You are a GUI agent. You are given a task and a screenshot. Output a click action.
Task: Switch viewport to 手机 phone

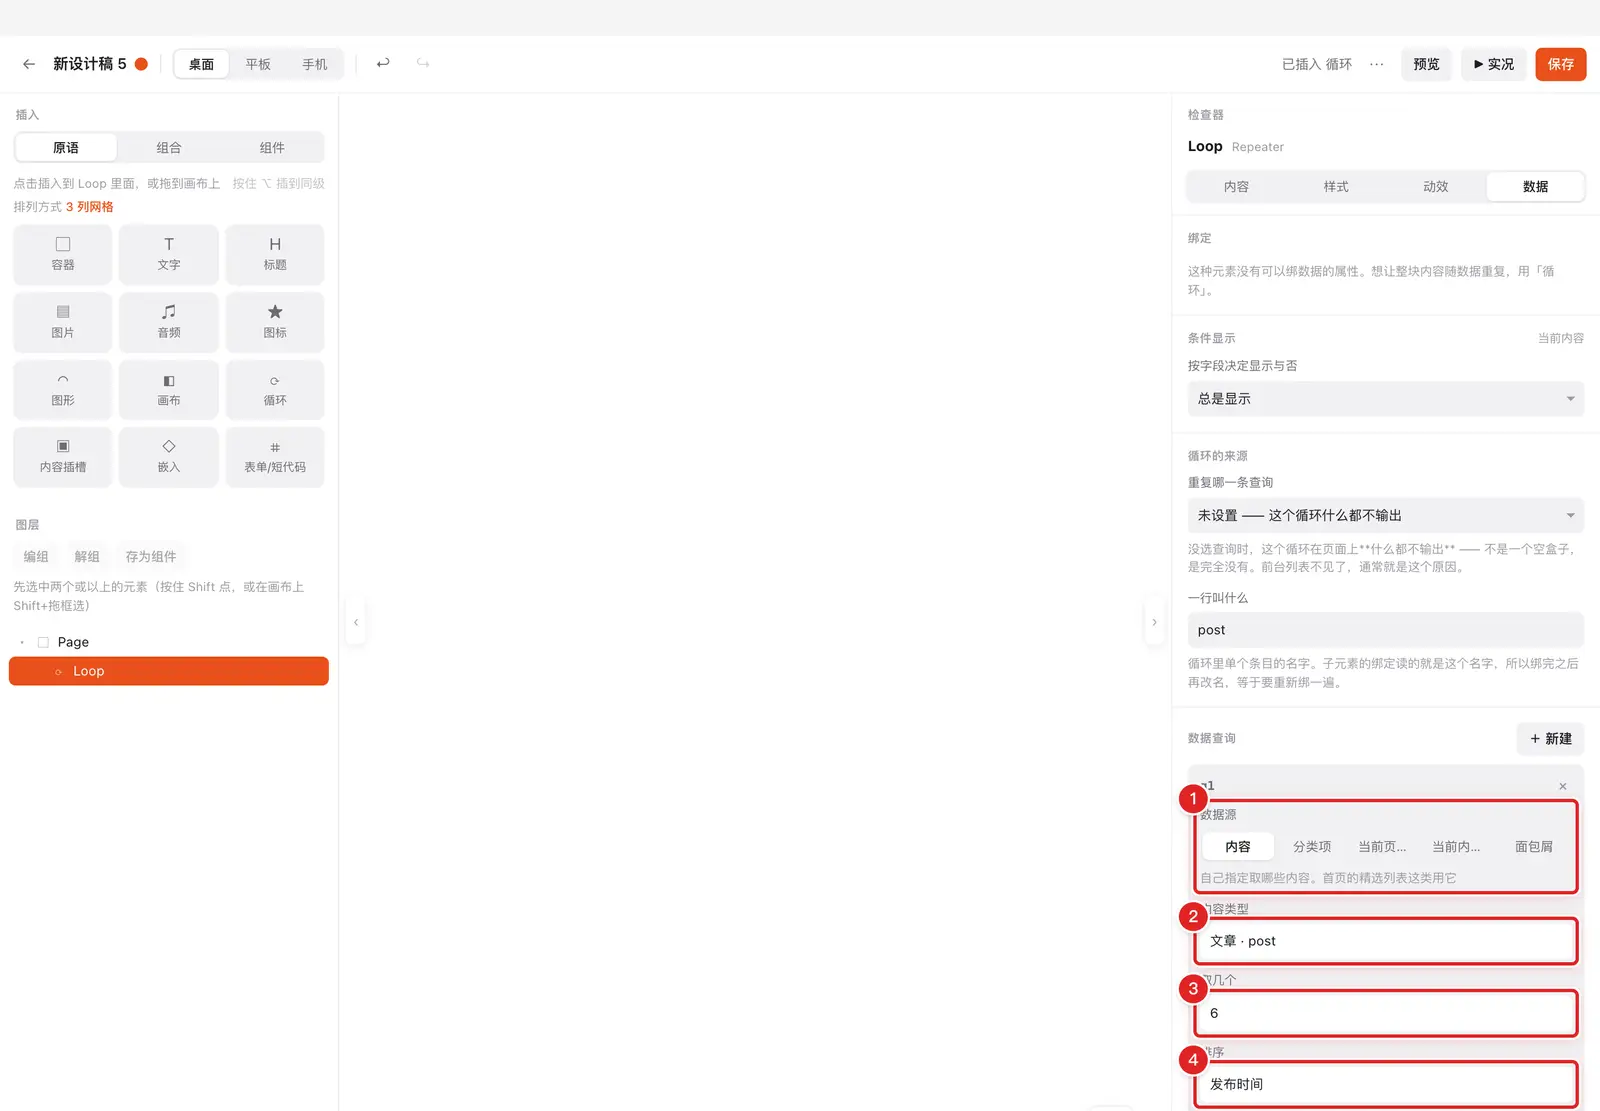(x=315, y=64)
